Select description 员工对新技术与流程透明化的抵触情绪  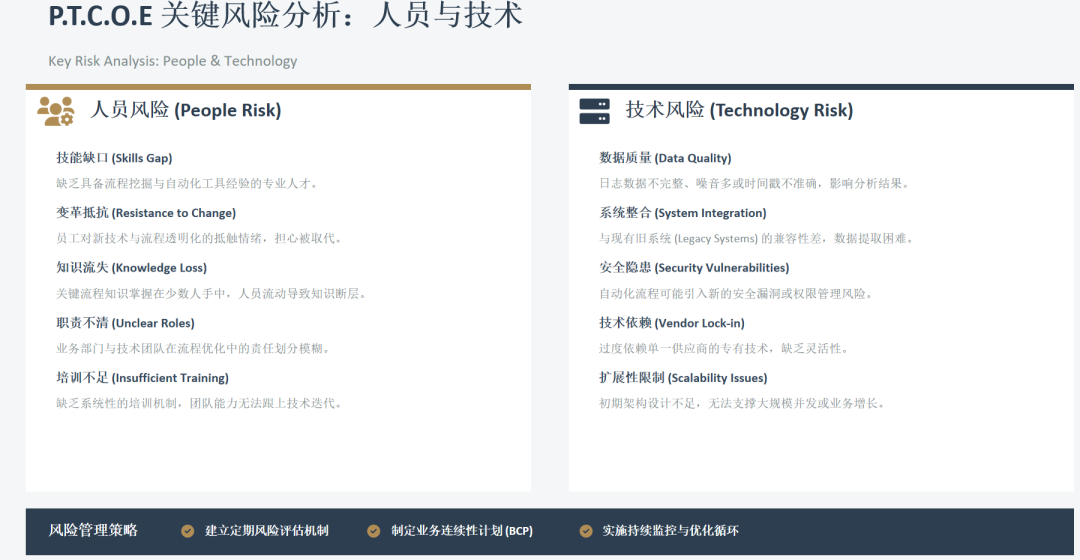(x=159, y=238)
